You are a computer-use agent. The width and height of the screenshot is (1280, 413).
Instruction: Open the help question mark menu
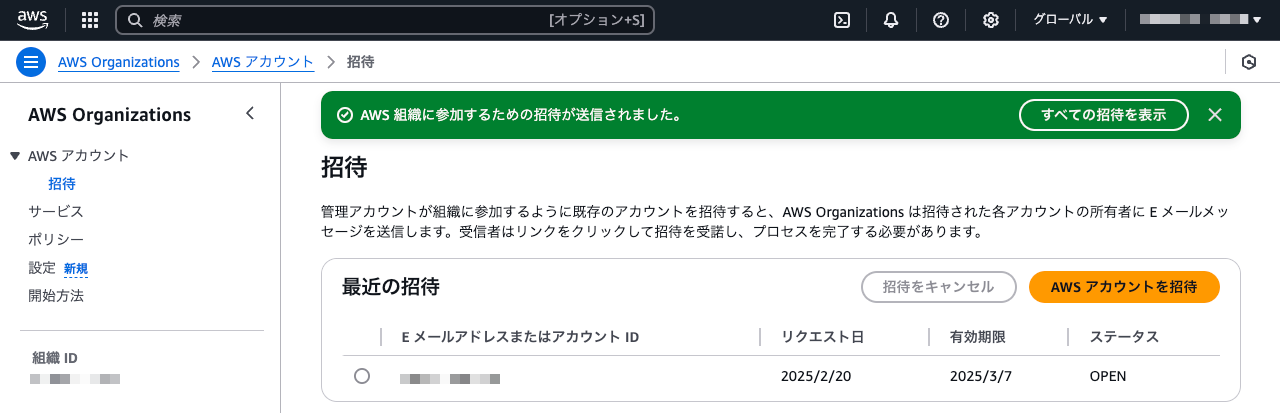point(940,20)
